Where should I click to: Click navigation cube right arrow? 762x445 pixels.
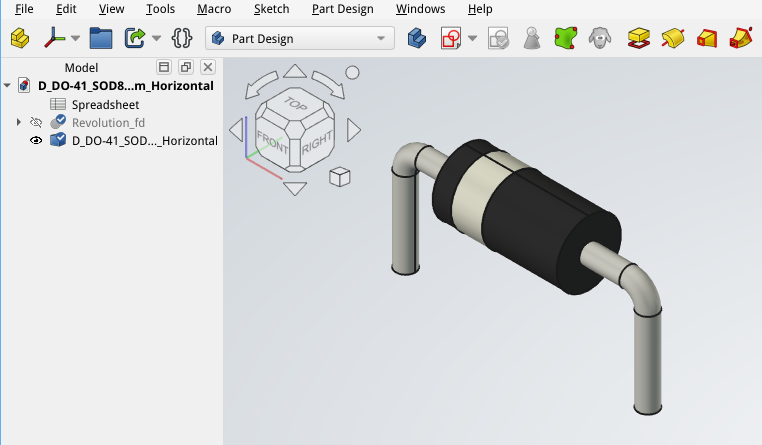pyautogui.click(x=354, y=130)
